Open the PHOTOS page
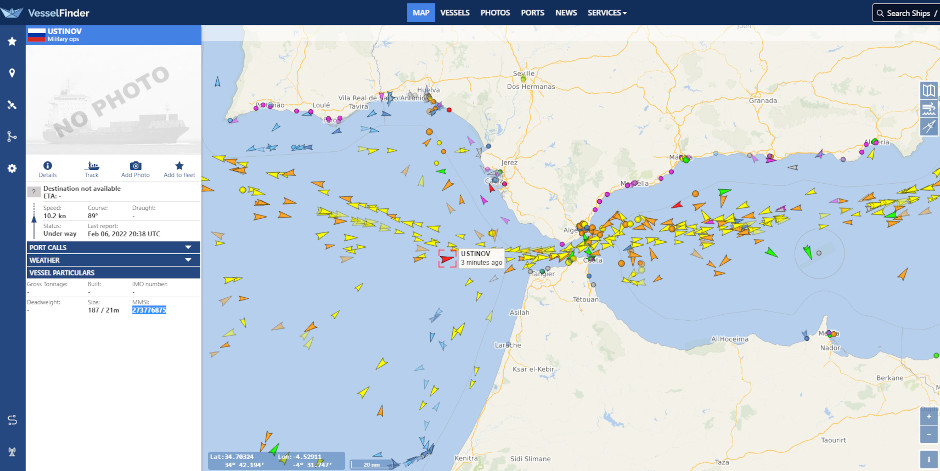 point(495,13)
